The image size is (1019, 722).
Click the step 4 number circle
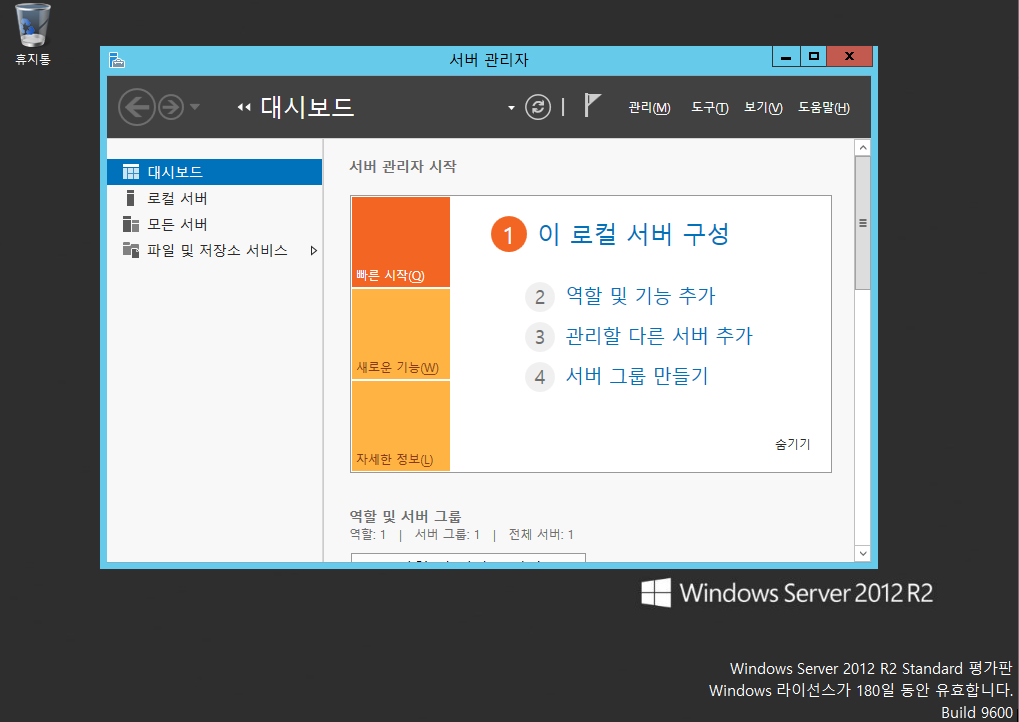[x=539, y=377]
